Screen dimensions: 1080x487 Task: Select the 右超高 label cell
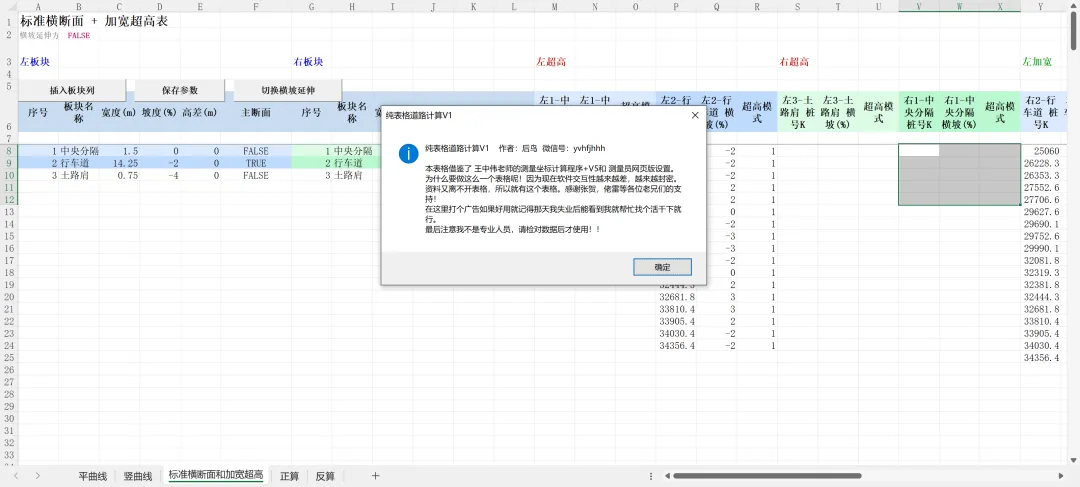click(793, 62)
